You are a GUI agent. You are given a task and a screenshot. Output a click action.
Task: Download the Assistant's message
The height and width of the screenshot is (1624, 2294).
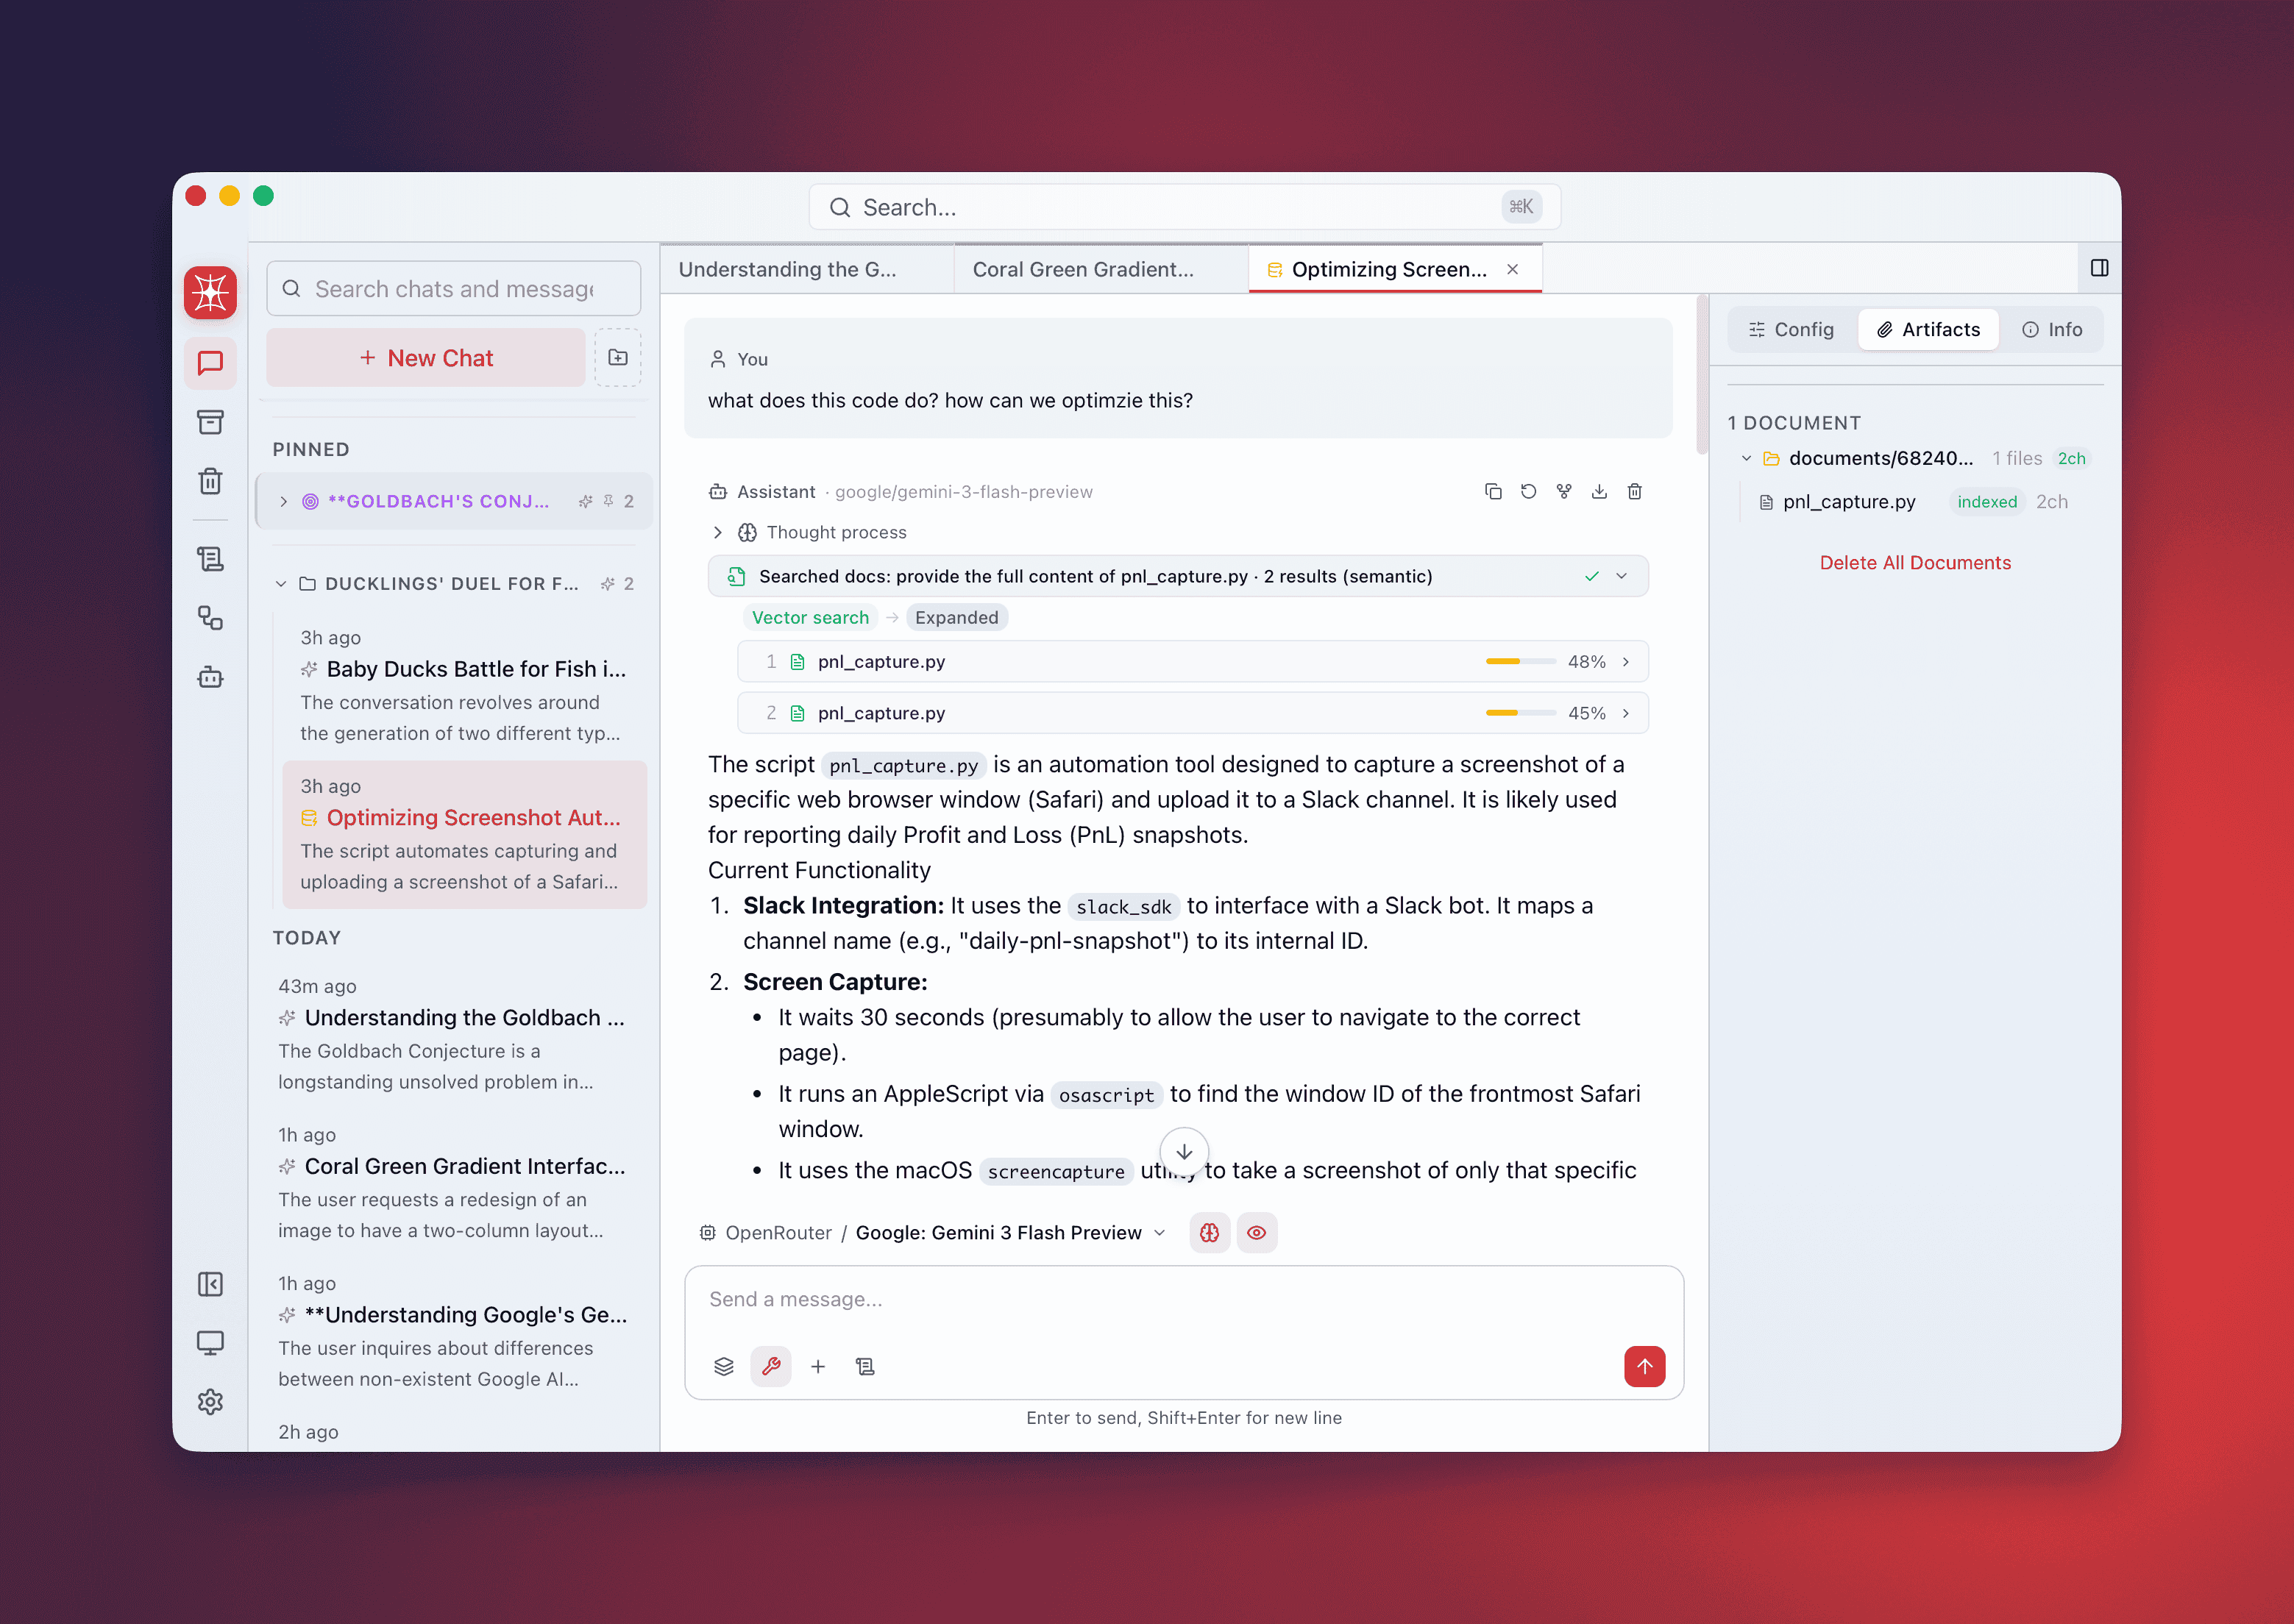[x=1600, y=491]
